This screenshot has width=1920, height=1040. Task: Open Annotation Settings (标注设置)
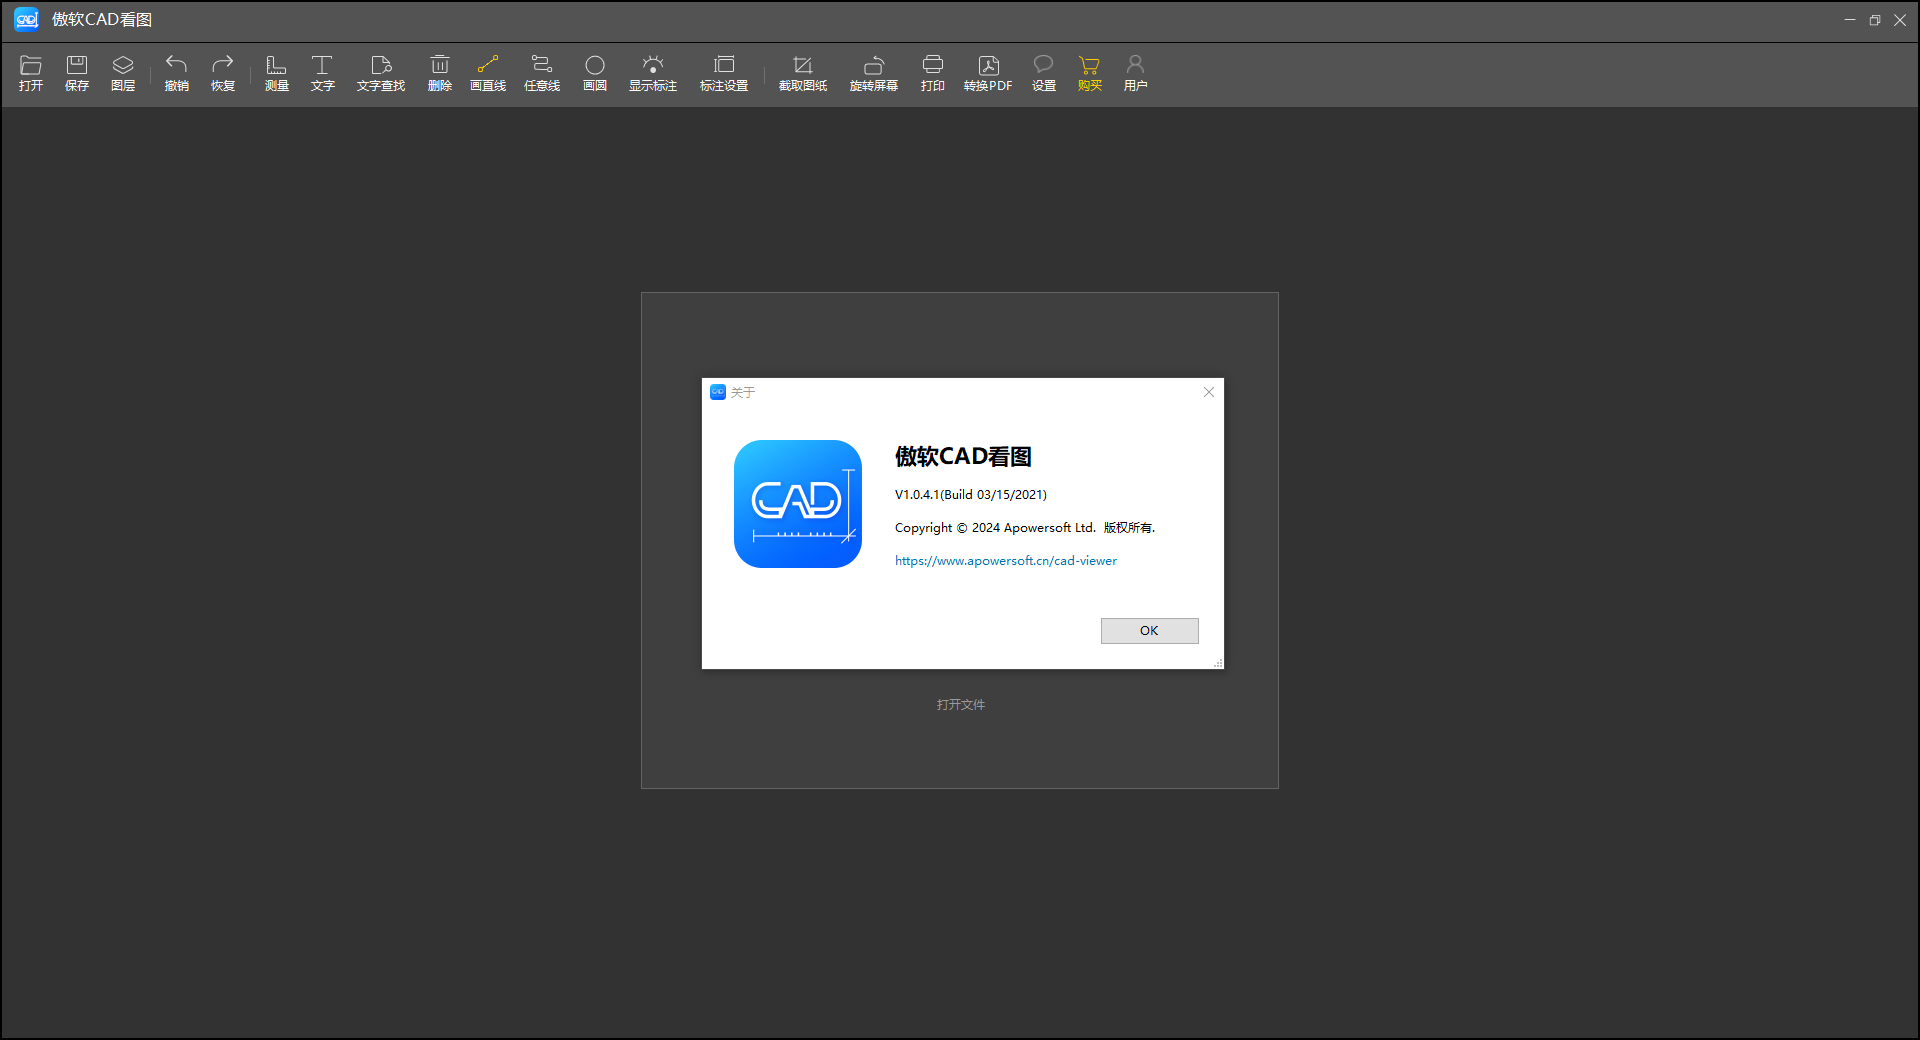[724, 66]
